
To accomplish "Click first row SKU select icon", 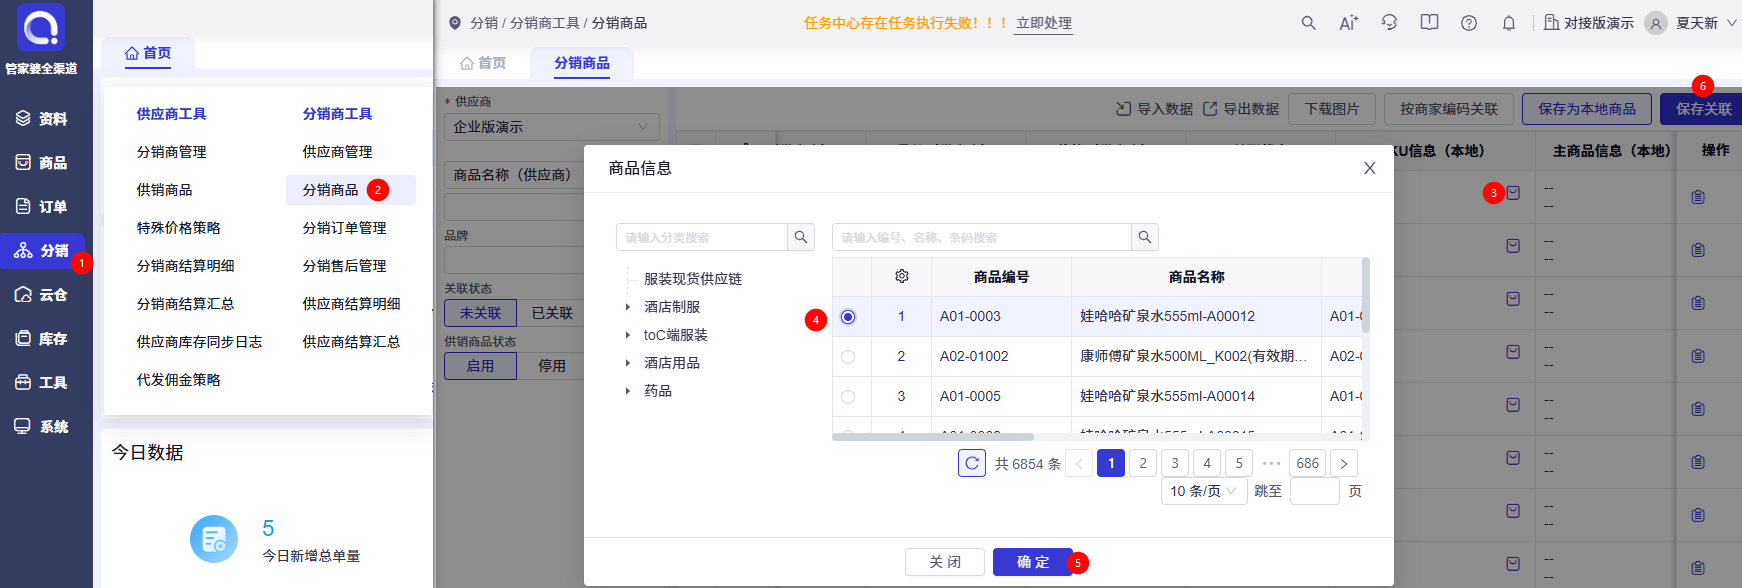I will (1513, 193).
